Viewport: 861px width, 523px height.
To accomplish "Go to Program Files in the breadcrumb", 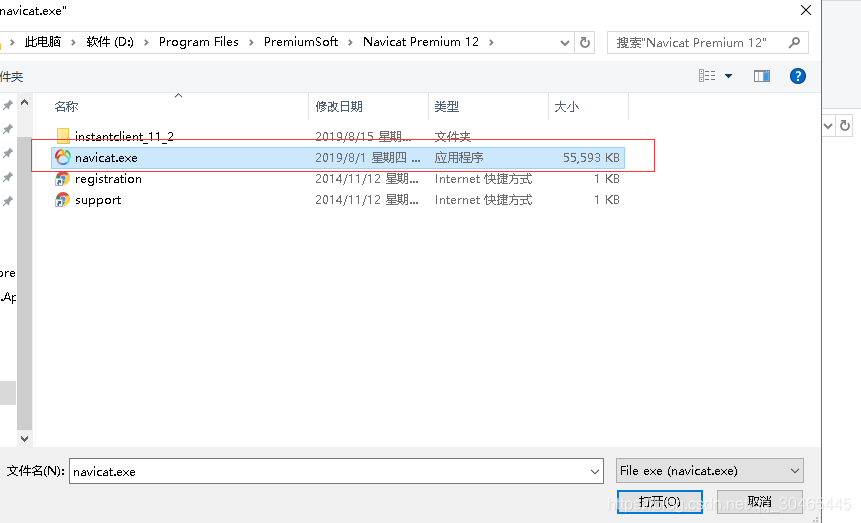I will [x=199, y=42].
